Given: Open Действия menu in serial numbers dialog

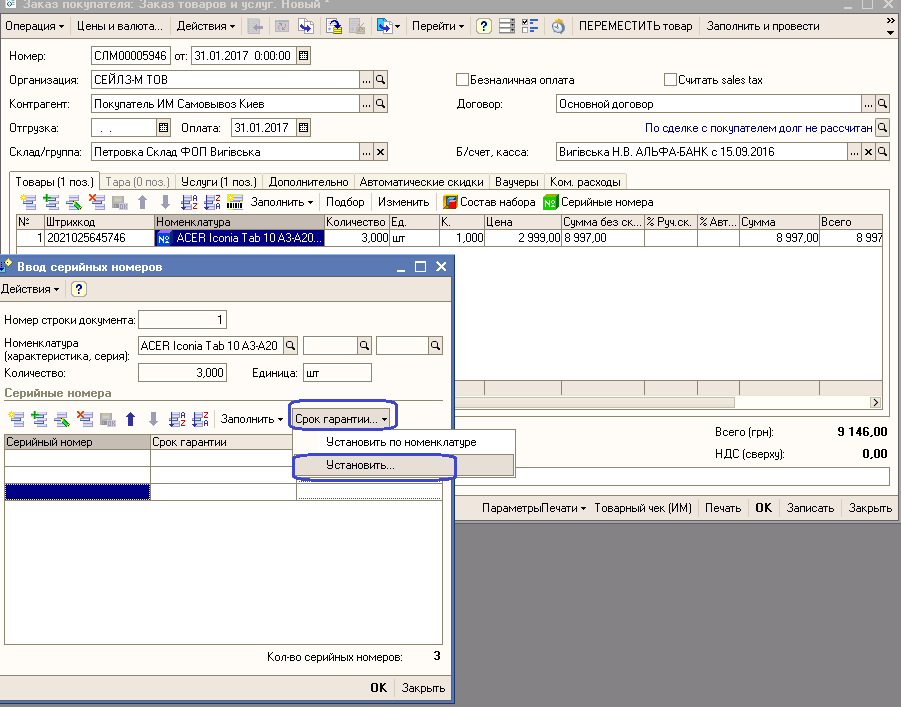Looking at the screenshot, I should 30,289.
